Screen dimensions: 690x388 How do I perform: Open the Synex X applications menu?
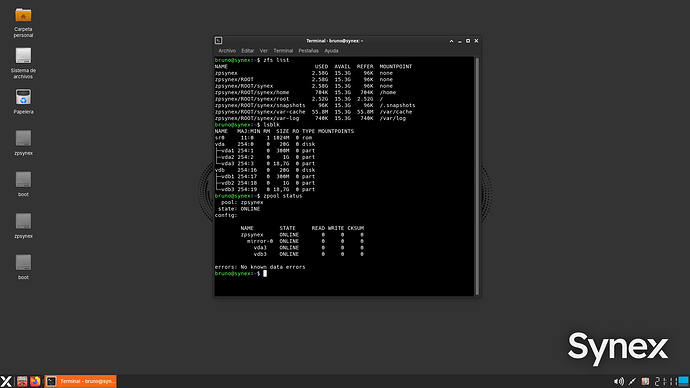pos(6,381)
